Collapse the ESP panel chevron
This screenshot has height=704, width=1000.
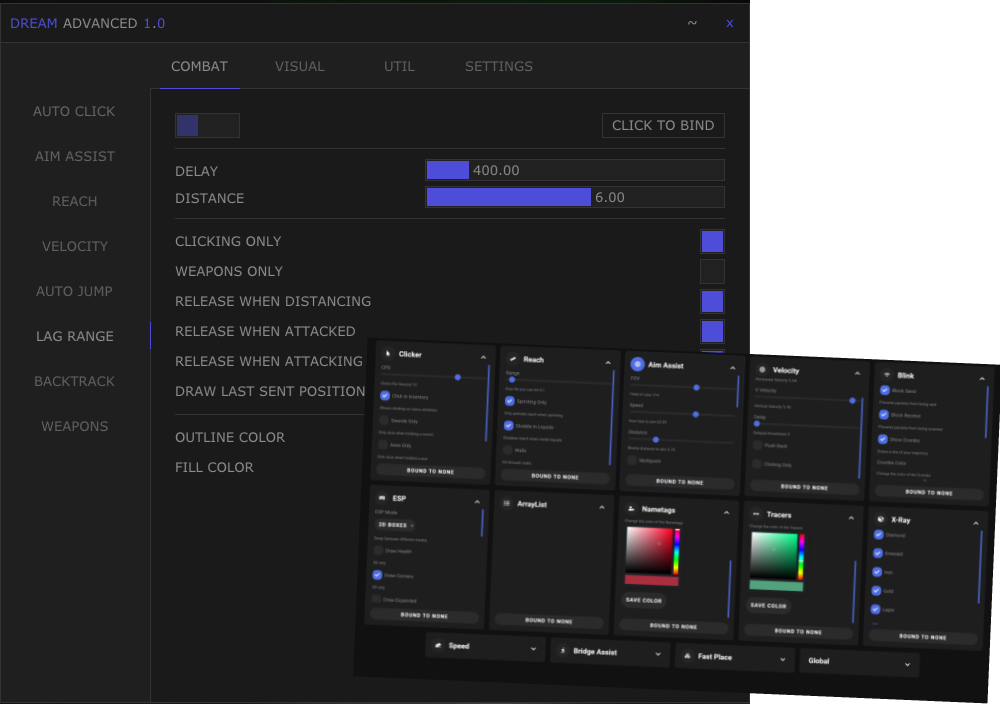[x=477, y=502]
